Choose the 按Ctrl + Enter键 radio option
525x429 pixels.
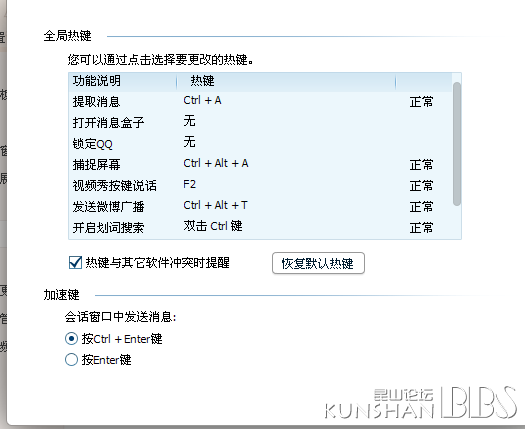(x=71, y=339)
